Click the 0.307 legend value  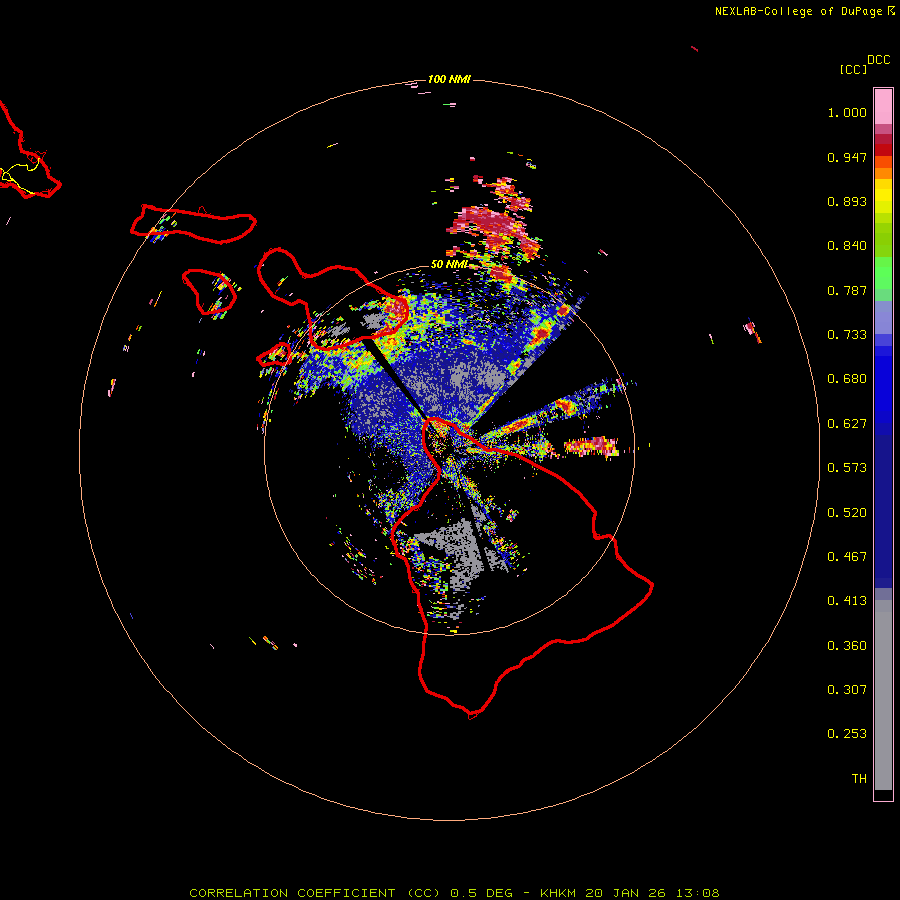click(x=847, y=689)
